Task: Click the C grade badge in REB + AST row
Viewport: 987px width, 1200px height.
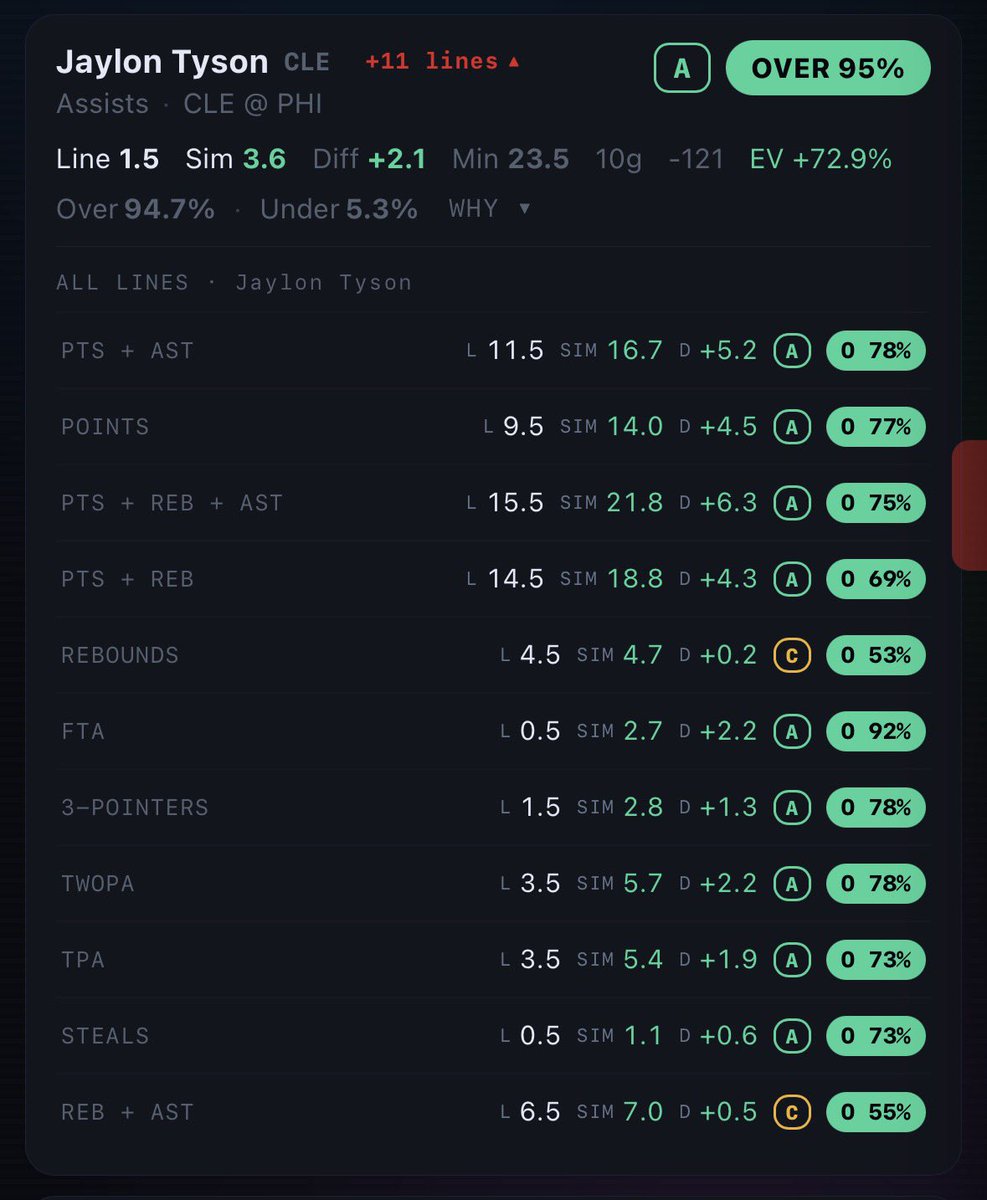Action: [792, 1112]
